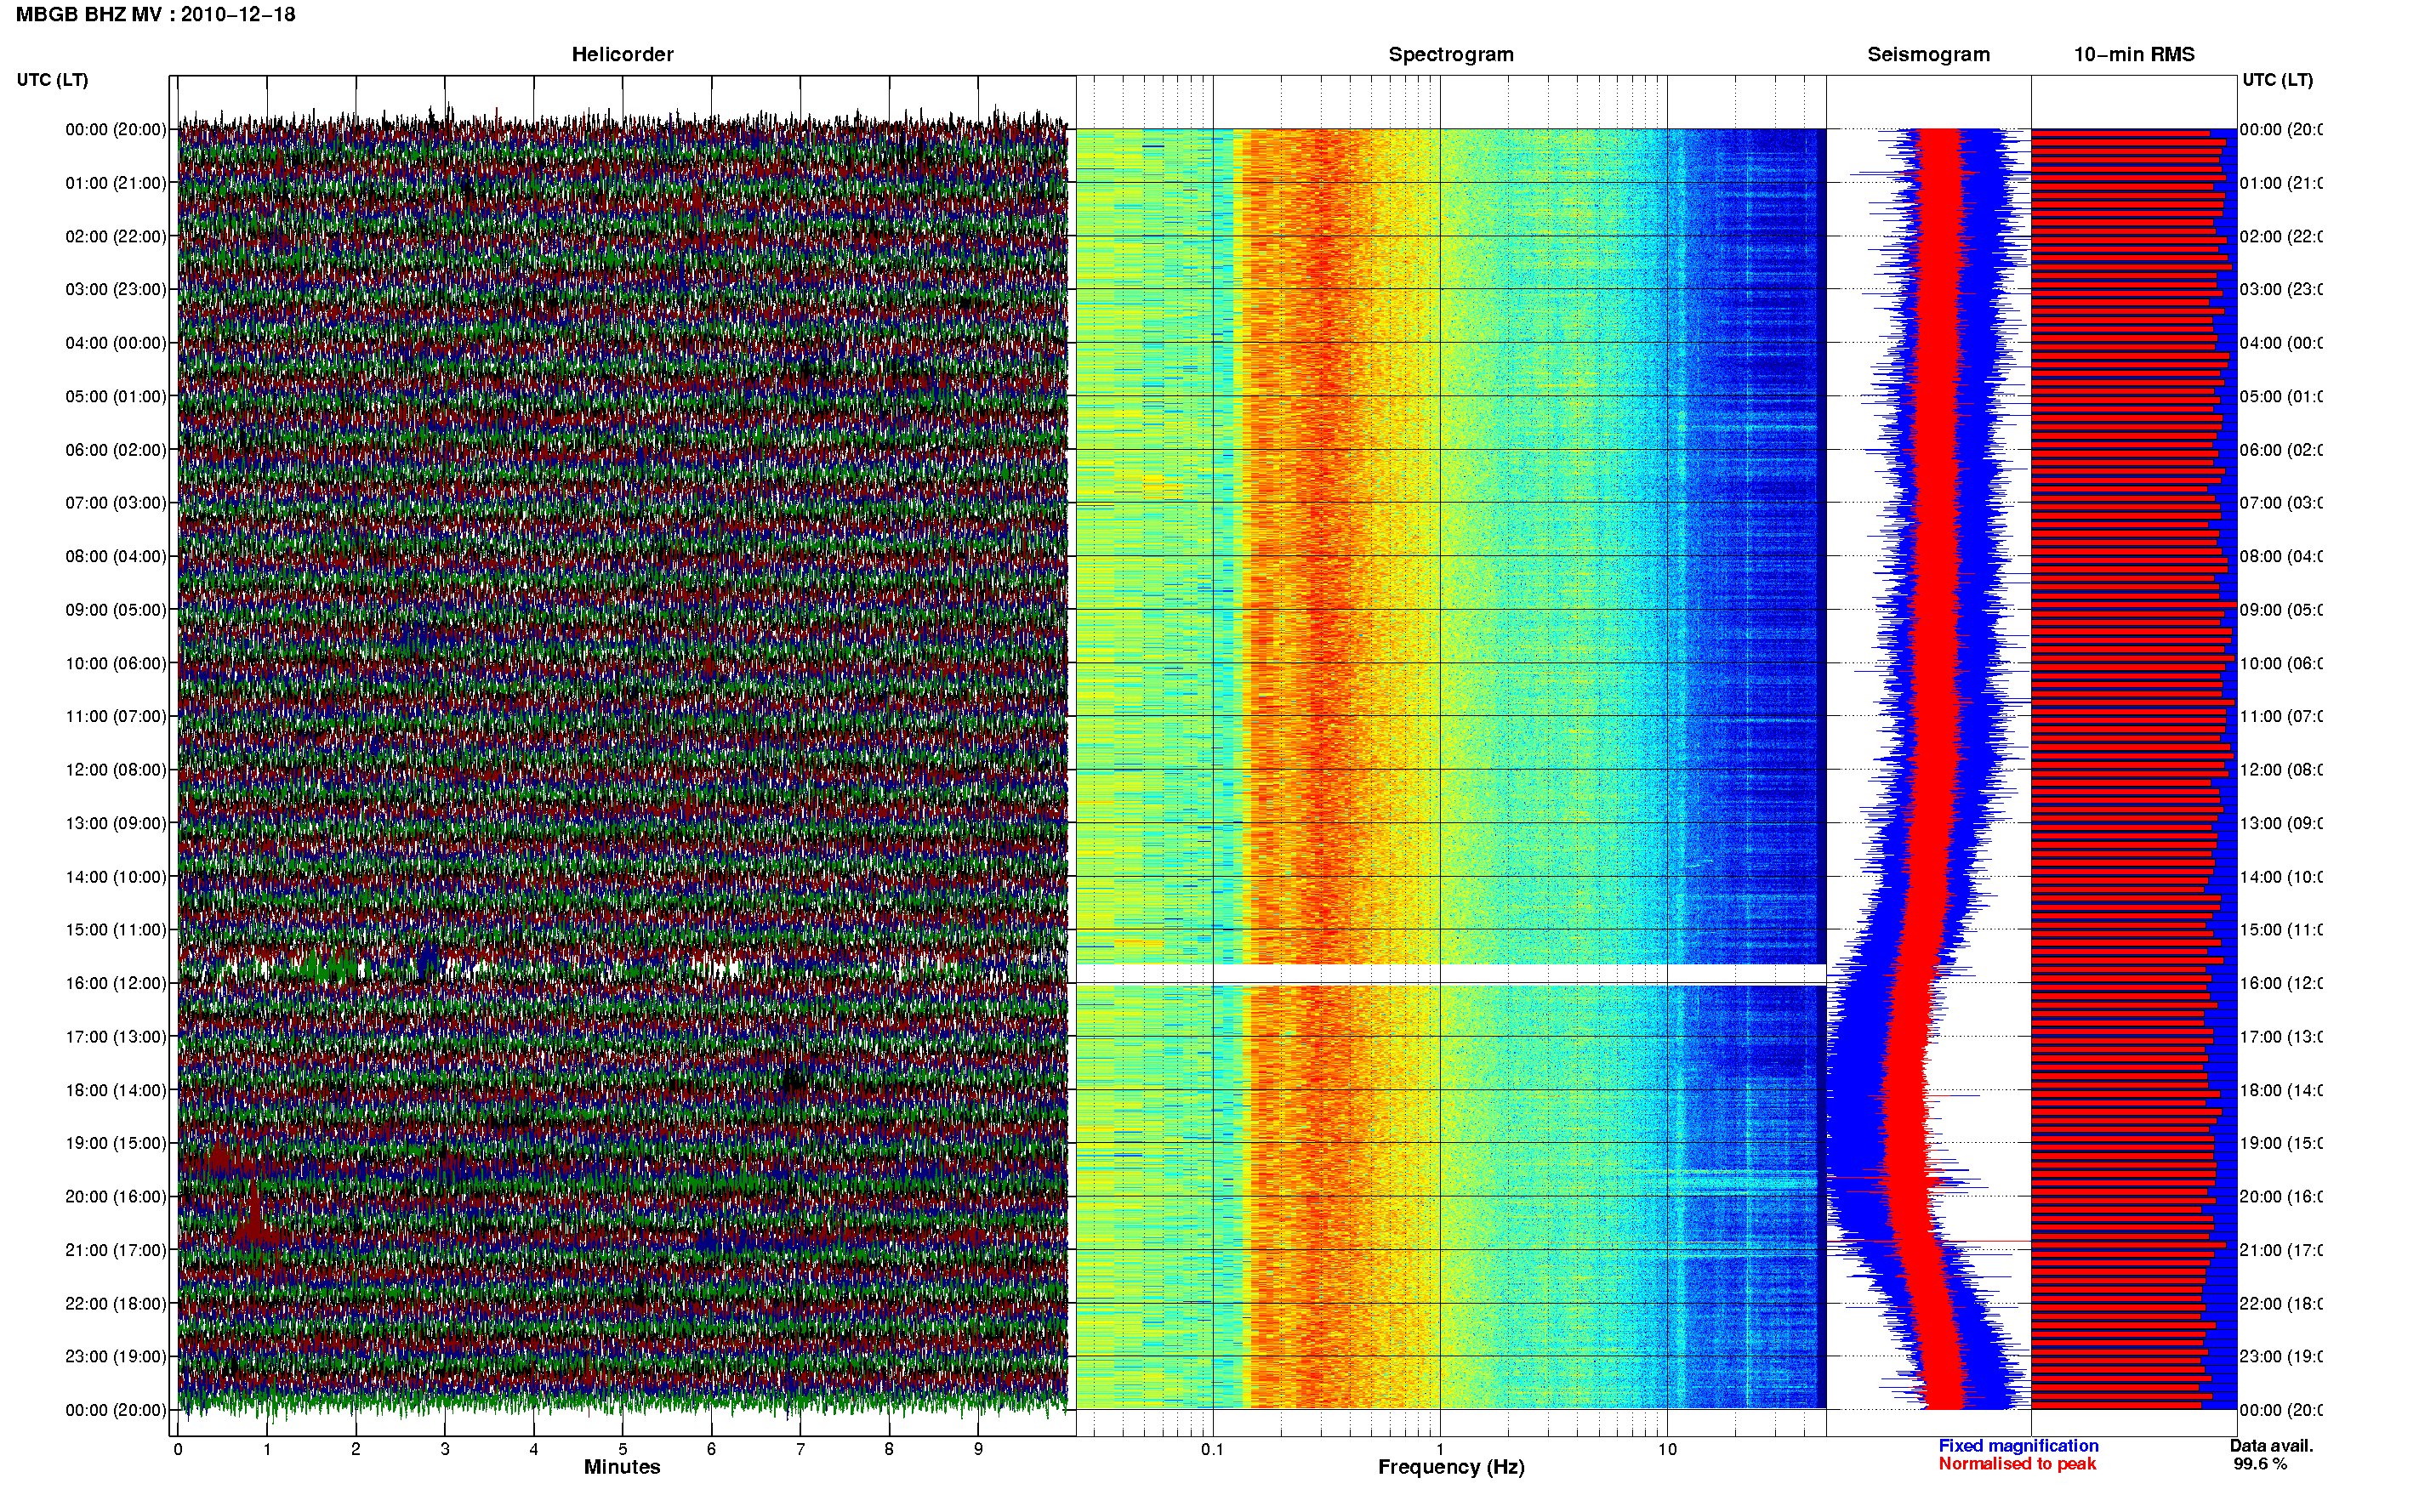Click the left '18:00 (14:00)' time label
Screen dimensions: 2419x1512
point(116,1090)
